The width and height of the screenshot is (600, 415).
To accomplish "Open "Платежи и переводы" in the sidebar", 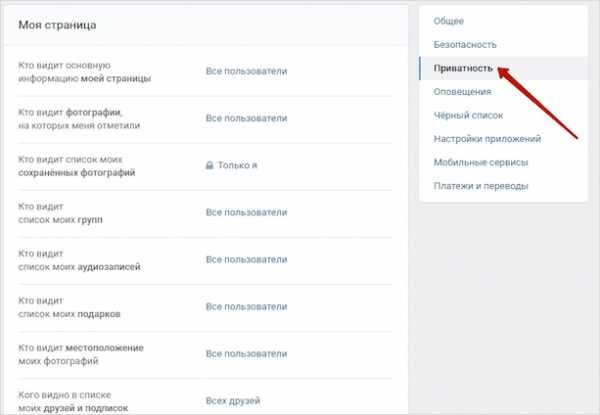I will click(x=481, y=185).
